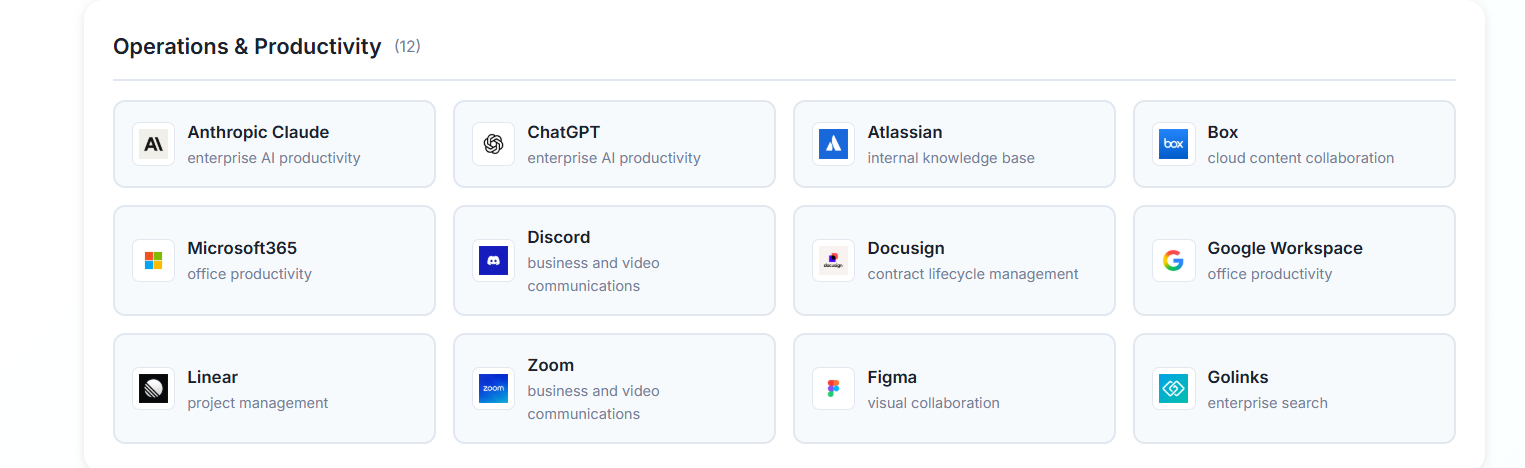Open the Docusign title text
Viewport: 1525px width, 468px height.
[905, 248]
